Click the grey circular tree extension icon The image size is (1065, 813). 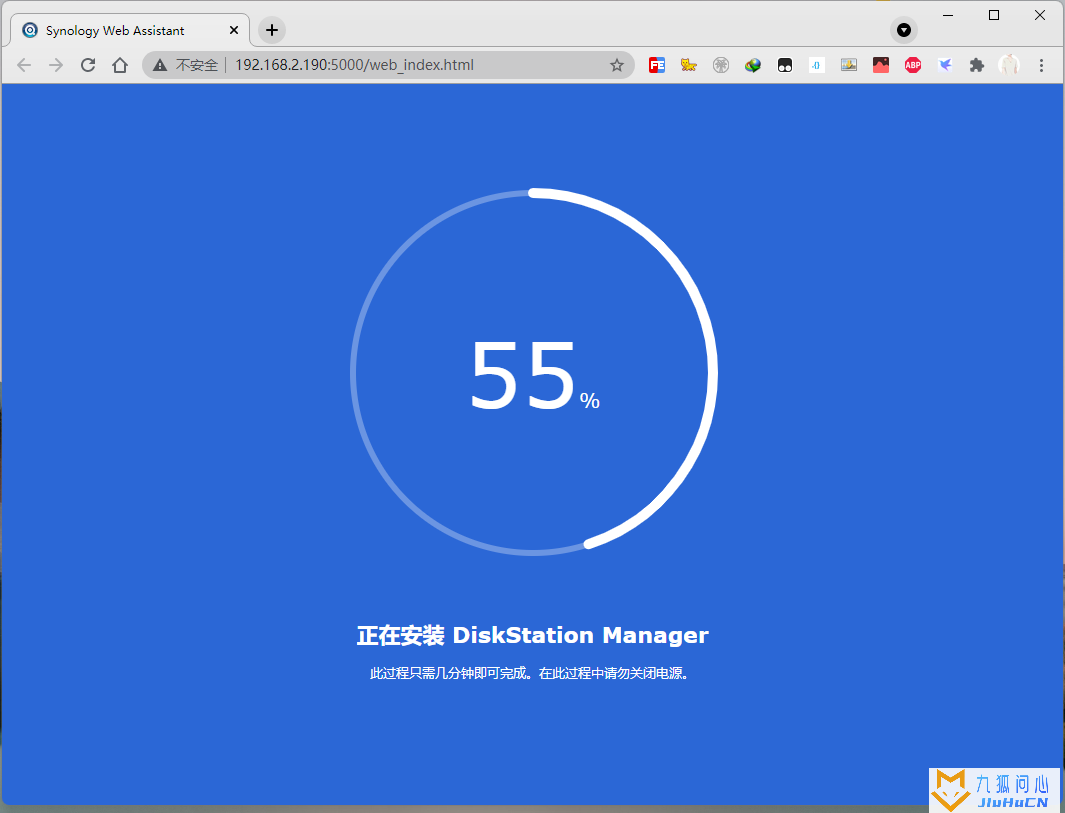[721, 65]
